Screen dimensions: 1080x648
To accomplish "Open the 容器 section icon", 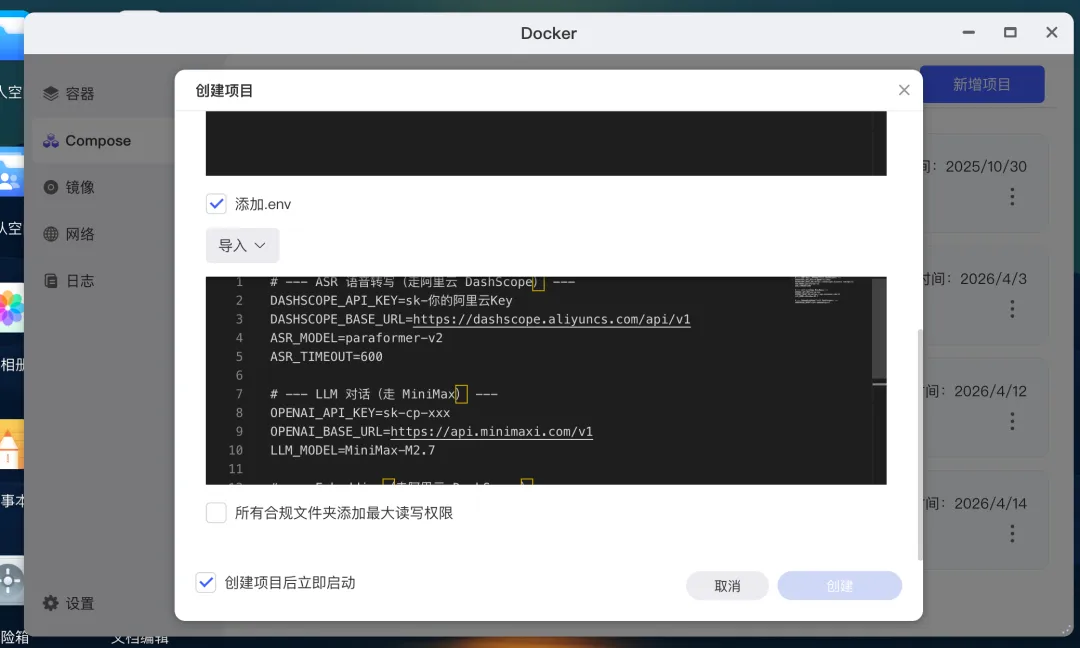I will [x=50, y=94].
